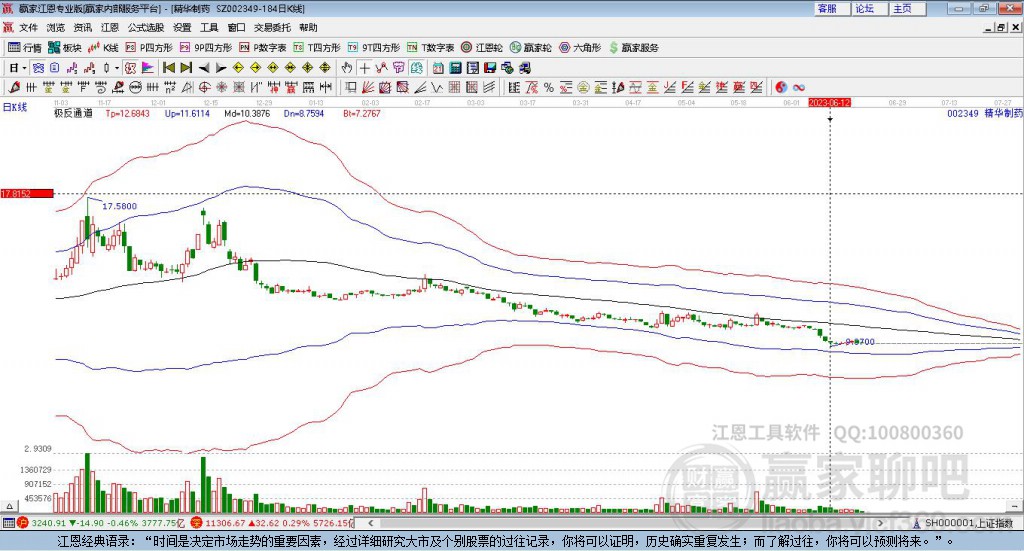Open the P数字表 tool

(263, 48)
